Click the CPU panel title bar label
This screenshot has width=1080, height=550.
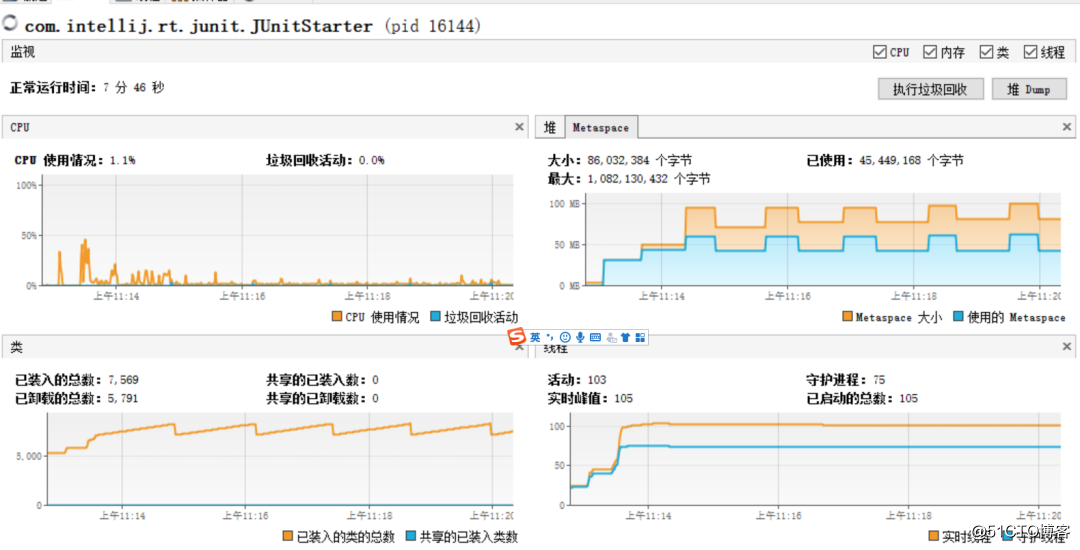coord(20,127)
